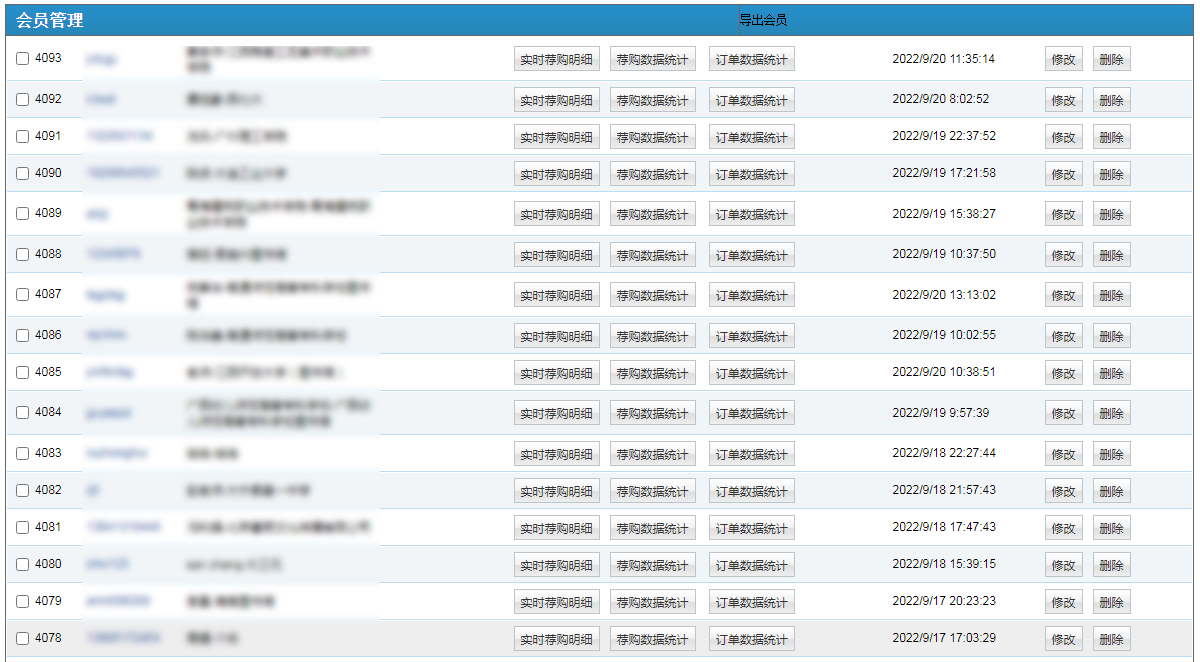Tick the checkbox for member 4078
Viewport: 1200px width, 662px height.
[23, 639]
